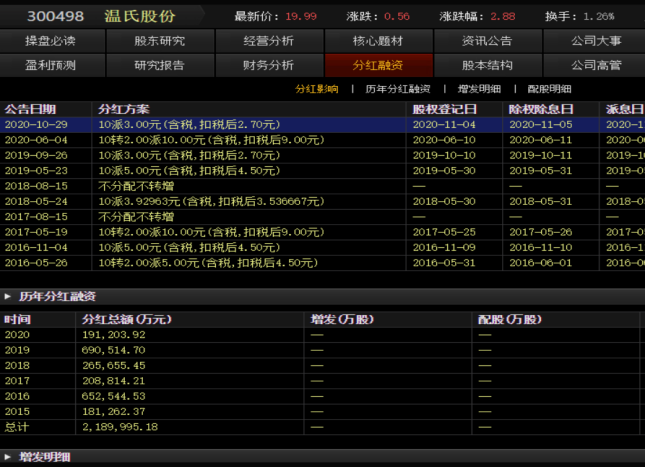
Task: Click the 分红总额(万元) column header
Action: point(126,319)
